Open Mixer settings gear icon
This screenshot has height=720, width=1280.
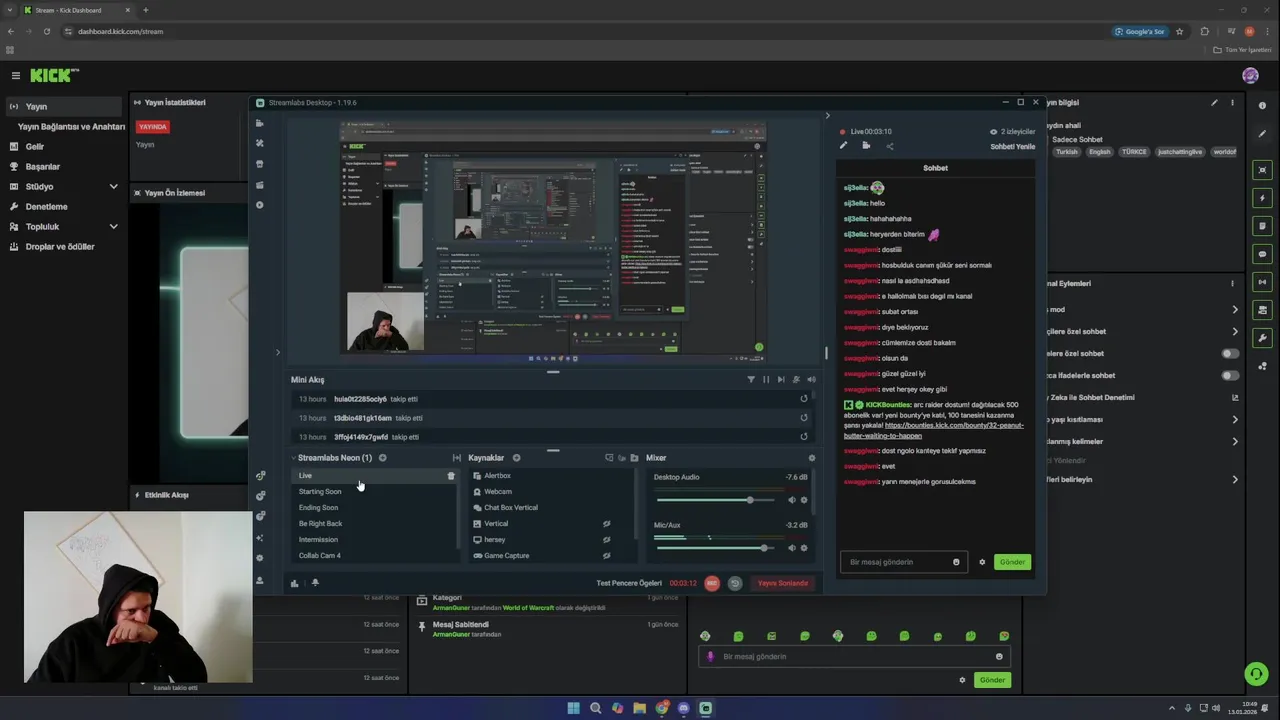[811, 458]
